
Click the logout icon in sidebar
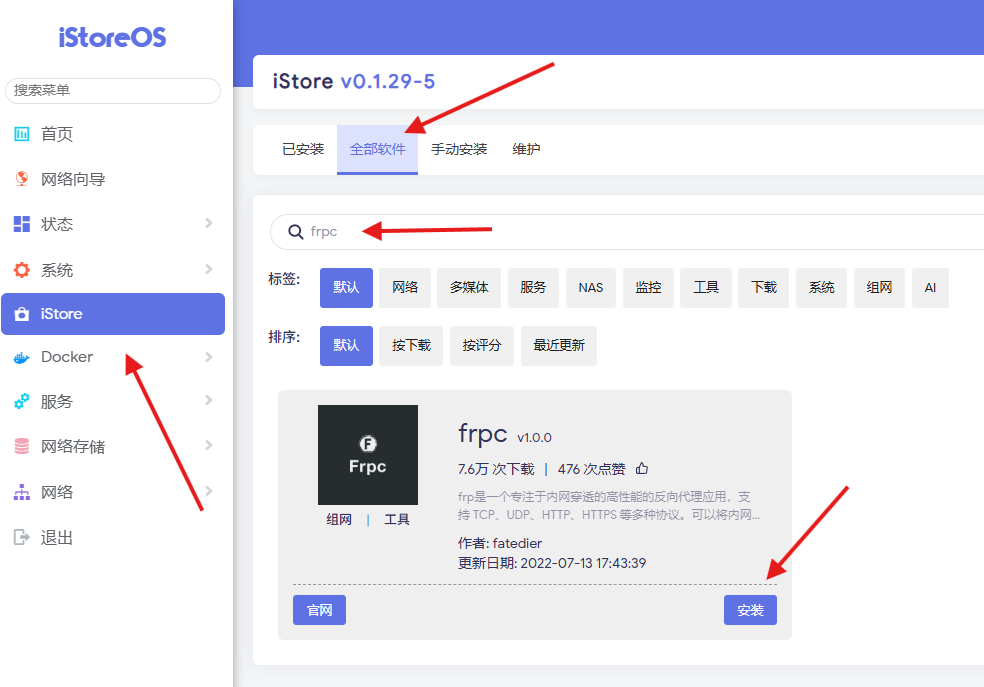pyautogui.click(x=22, y=537)
